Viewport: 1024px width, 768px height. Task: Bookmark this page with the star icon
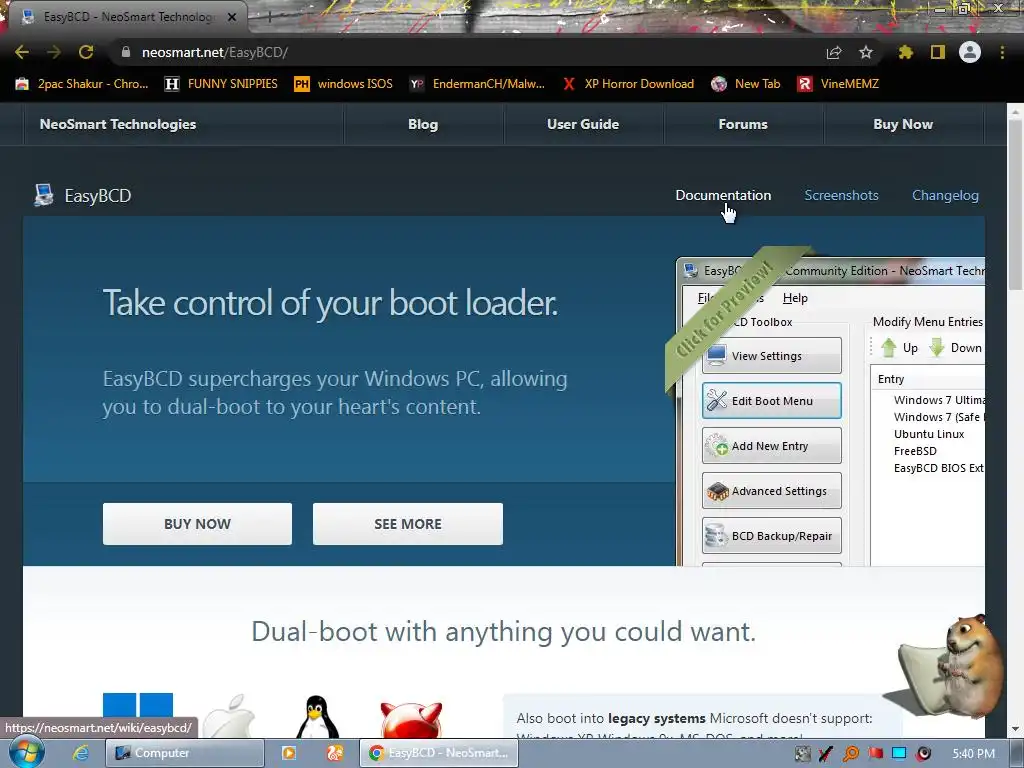(865, 52)
